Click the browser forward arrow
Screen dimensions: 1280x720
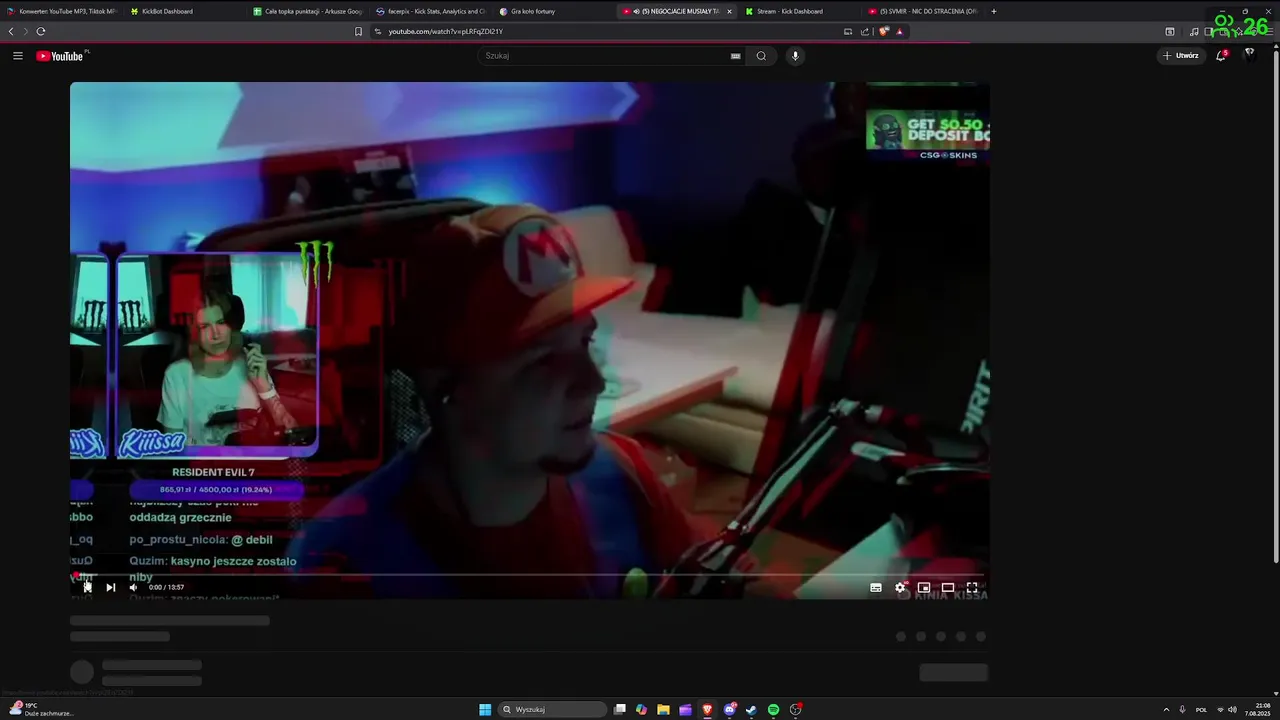tap(25, 31)
